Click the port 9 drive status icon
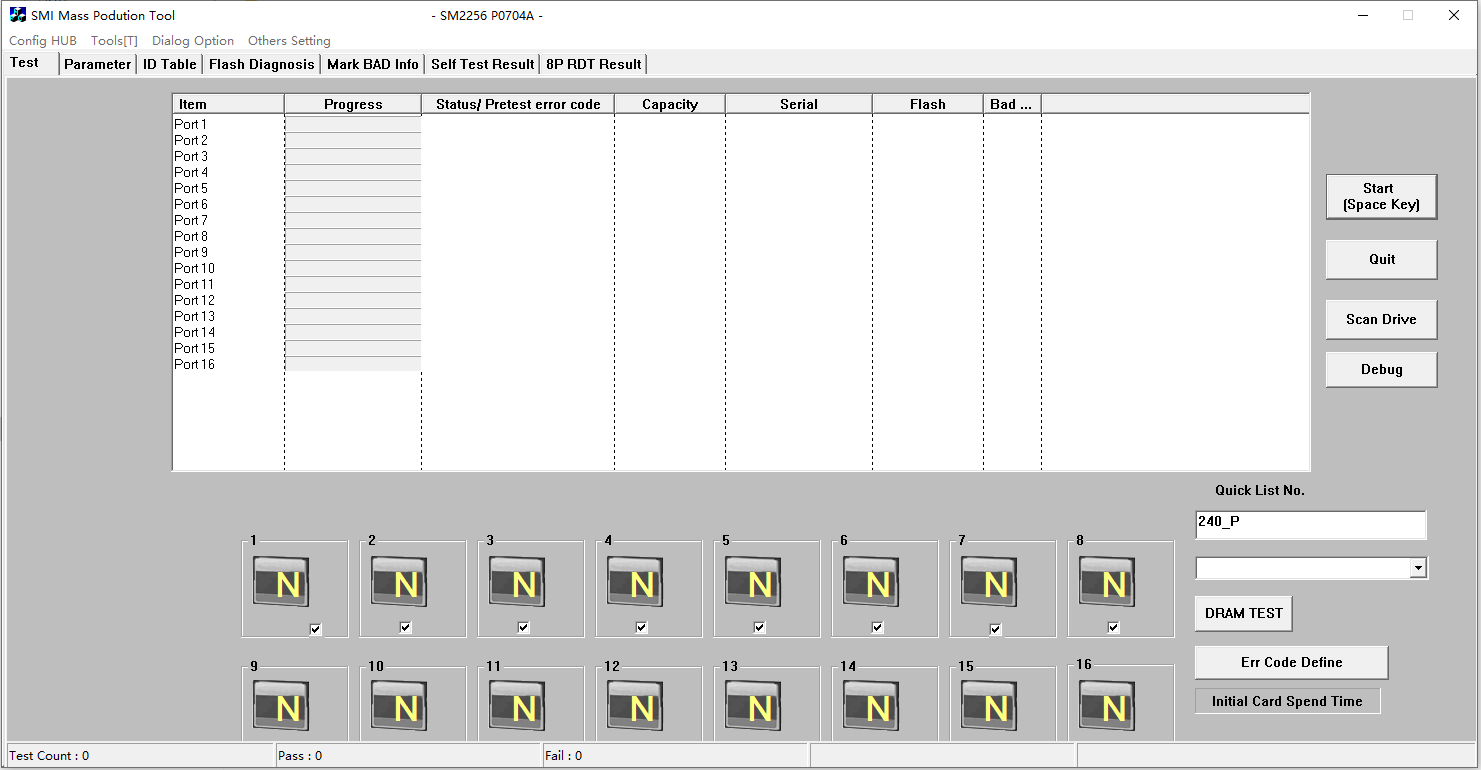The height and width of the screenshot is (770, 1481). coord(281,706)
